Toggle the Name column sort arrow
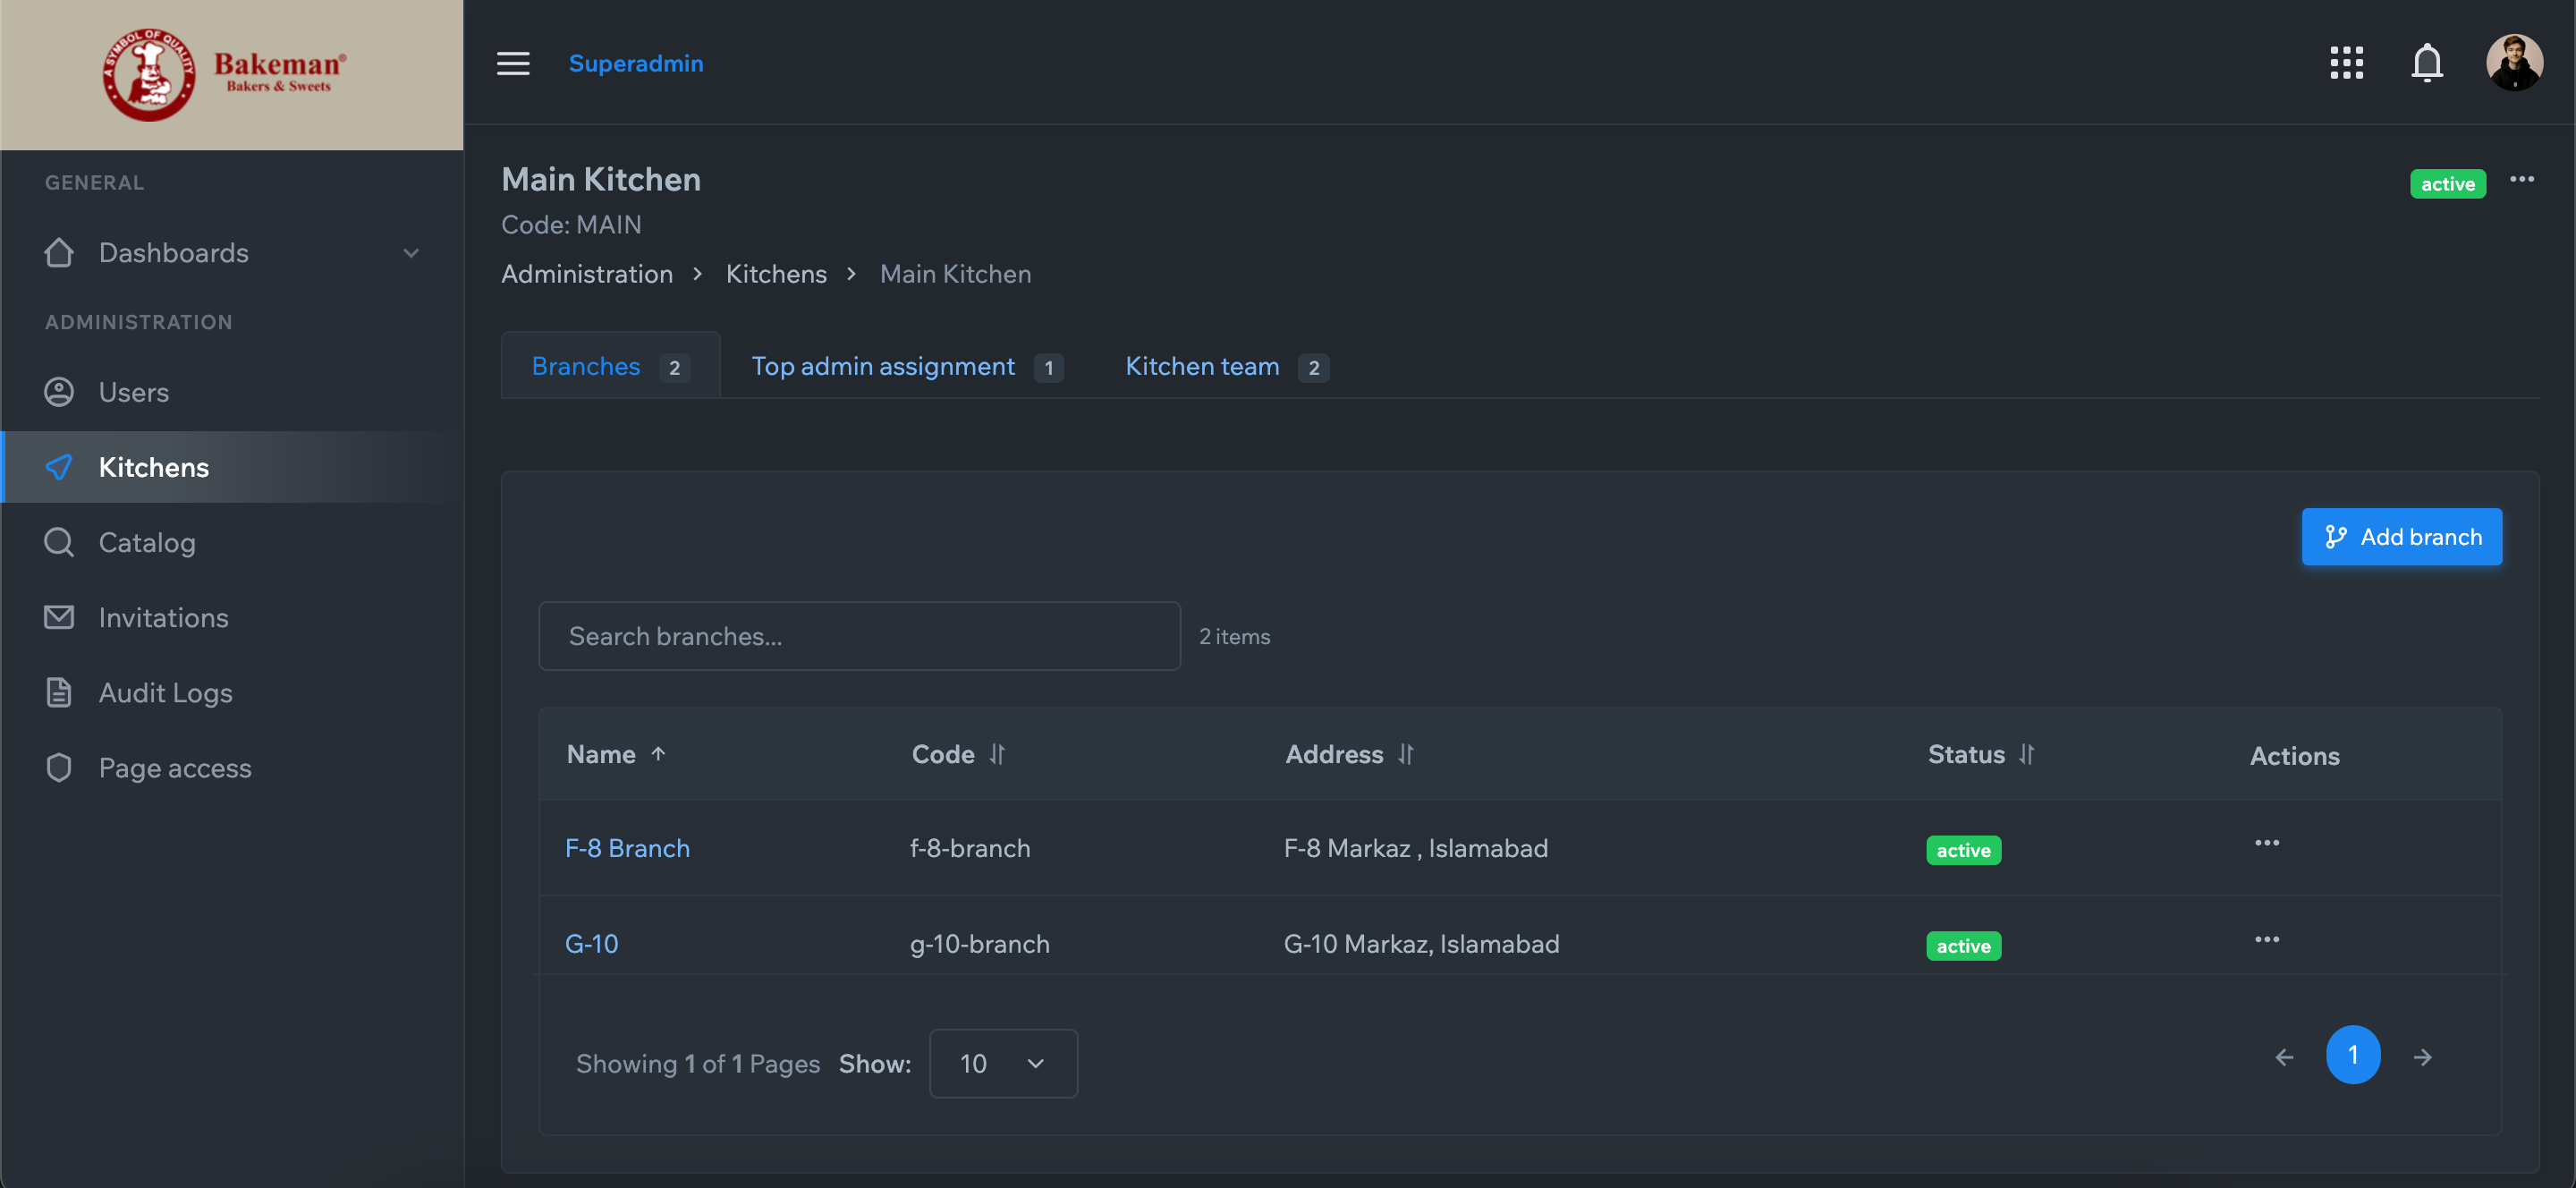The width and height of the screenshot is (2576, 1188). (x=658, y=754)
